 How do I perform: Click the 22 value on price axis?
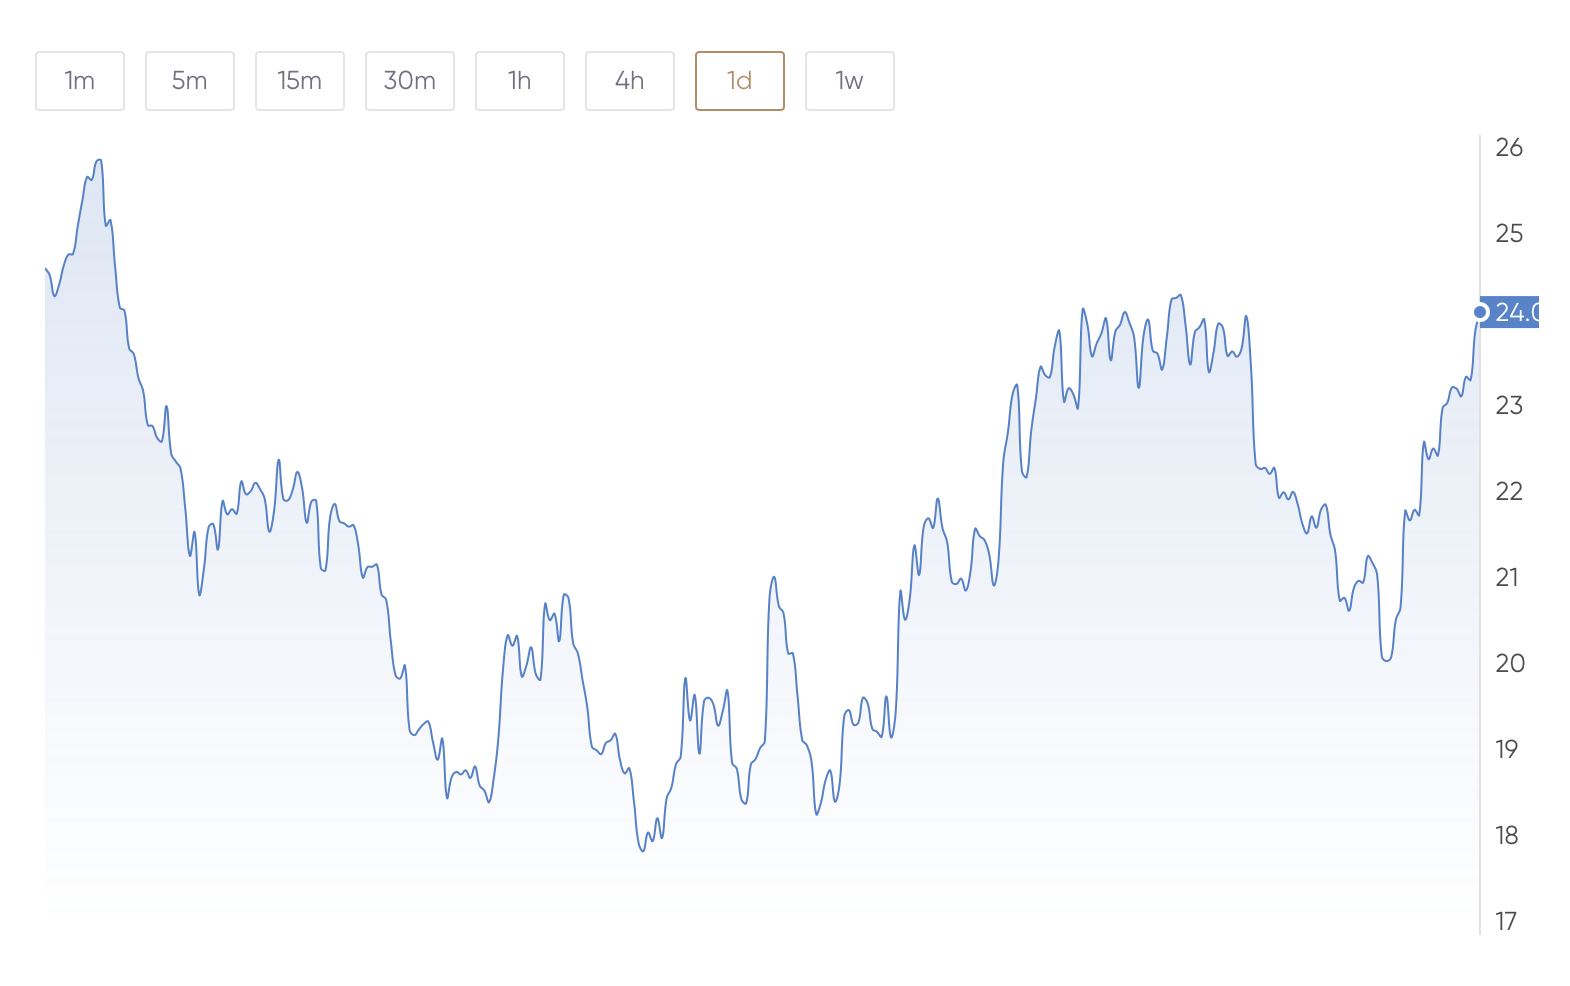1509,492
